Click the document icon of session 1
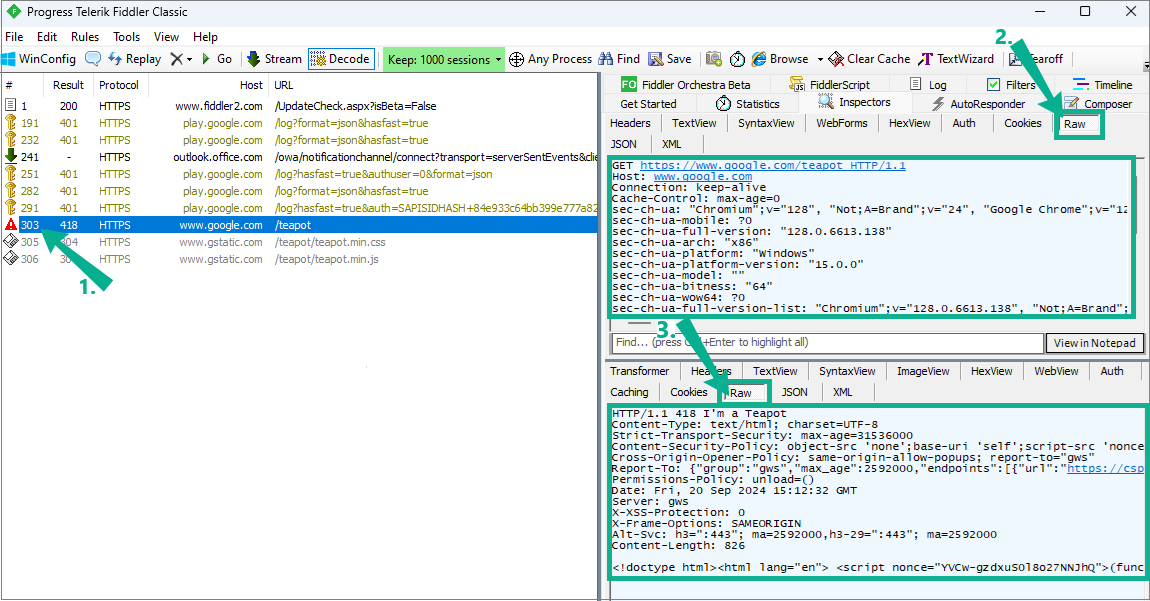1150x601 pixels. point(10,106)
